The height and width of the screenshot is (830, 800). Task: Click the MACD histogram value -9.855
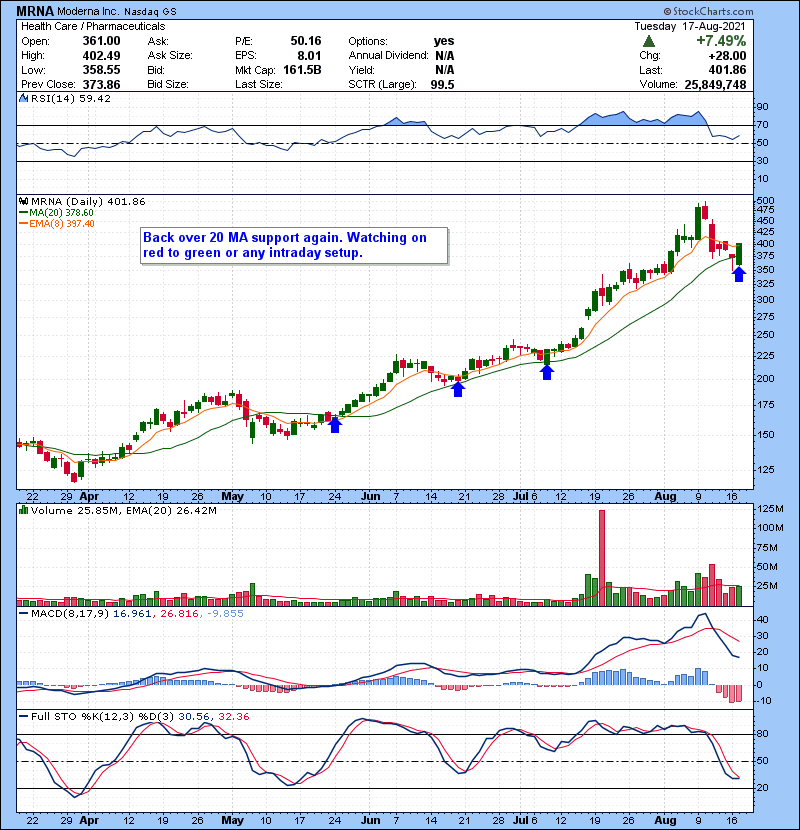(226, 614)
